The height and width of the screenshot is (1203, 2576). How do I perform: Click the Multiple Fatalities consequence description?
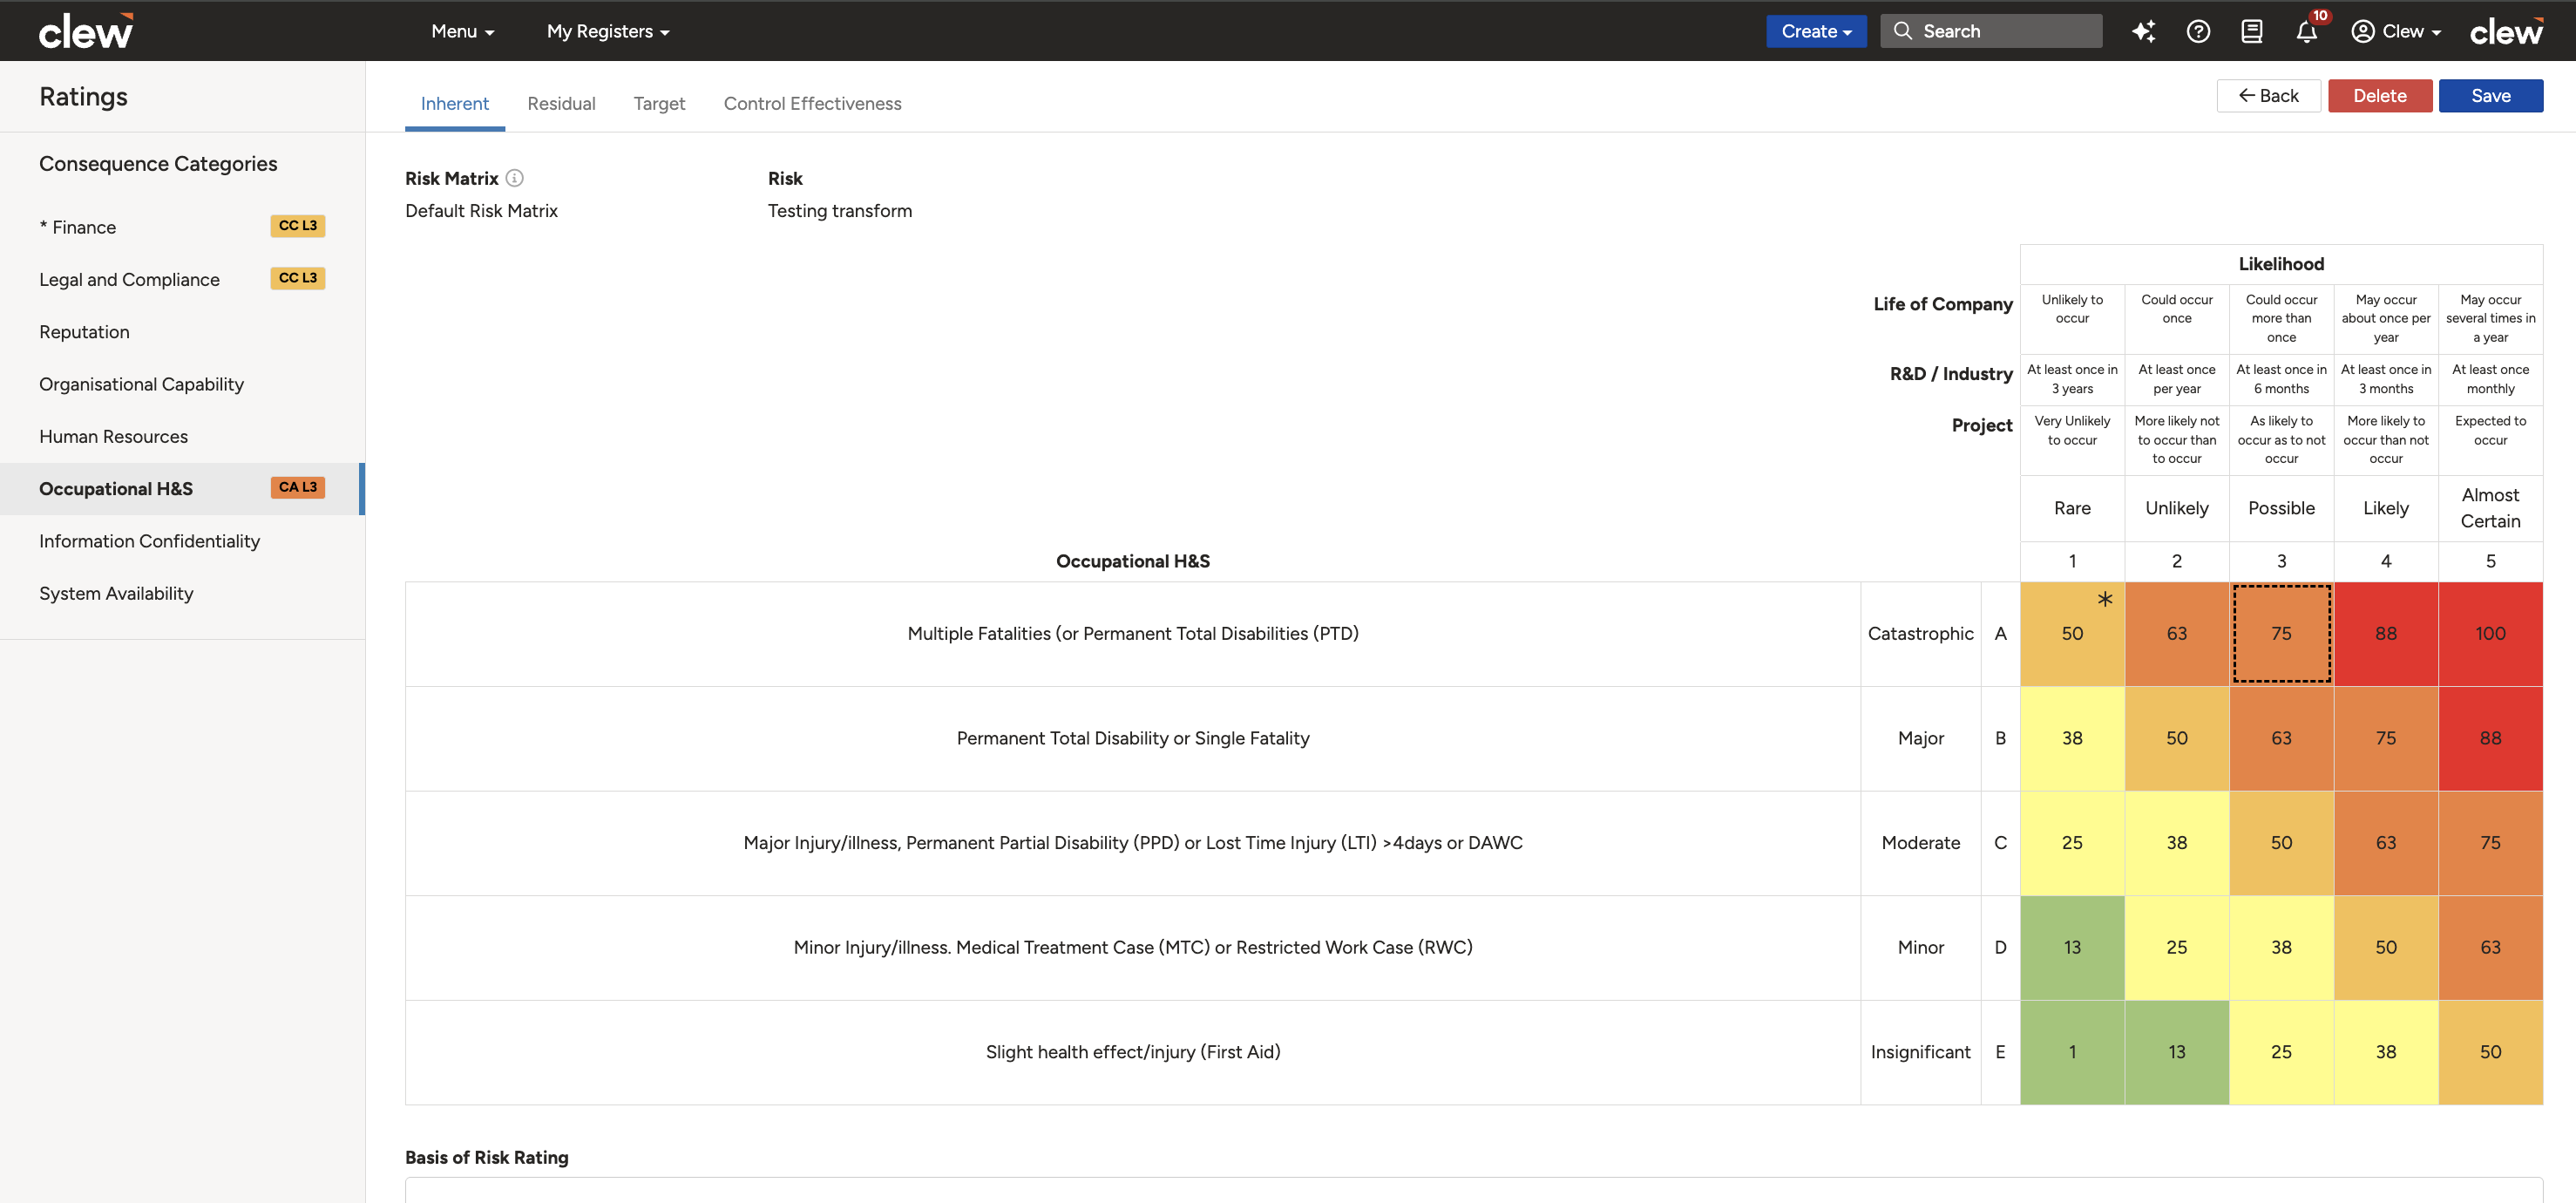pos(1133,634)
